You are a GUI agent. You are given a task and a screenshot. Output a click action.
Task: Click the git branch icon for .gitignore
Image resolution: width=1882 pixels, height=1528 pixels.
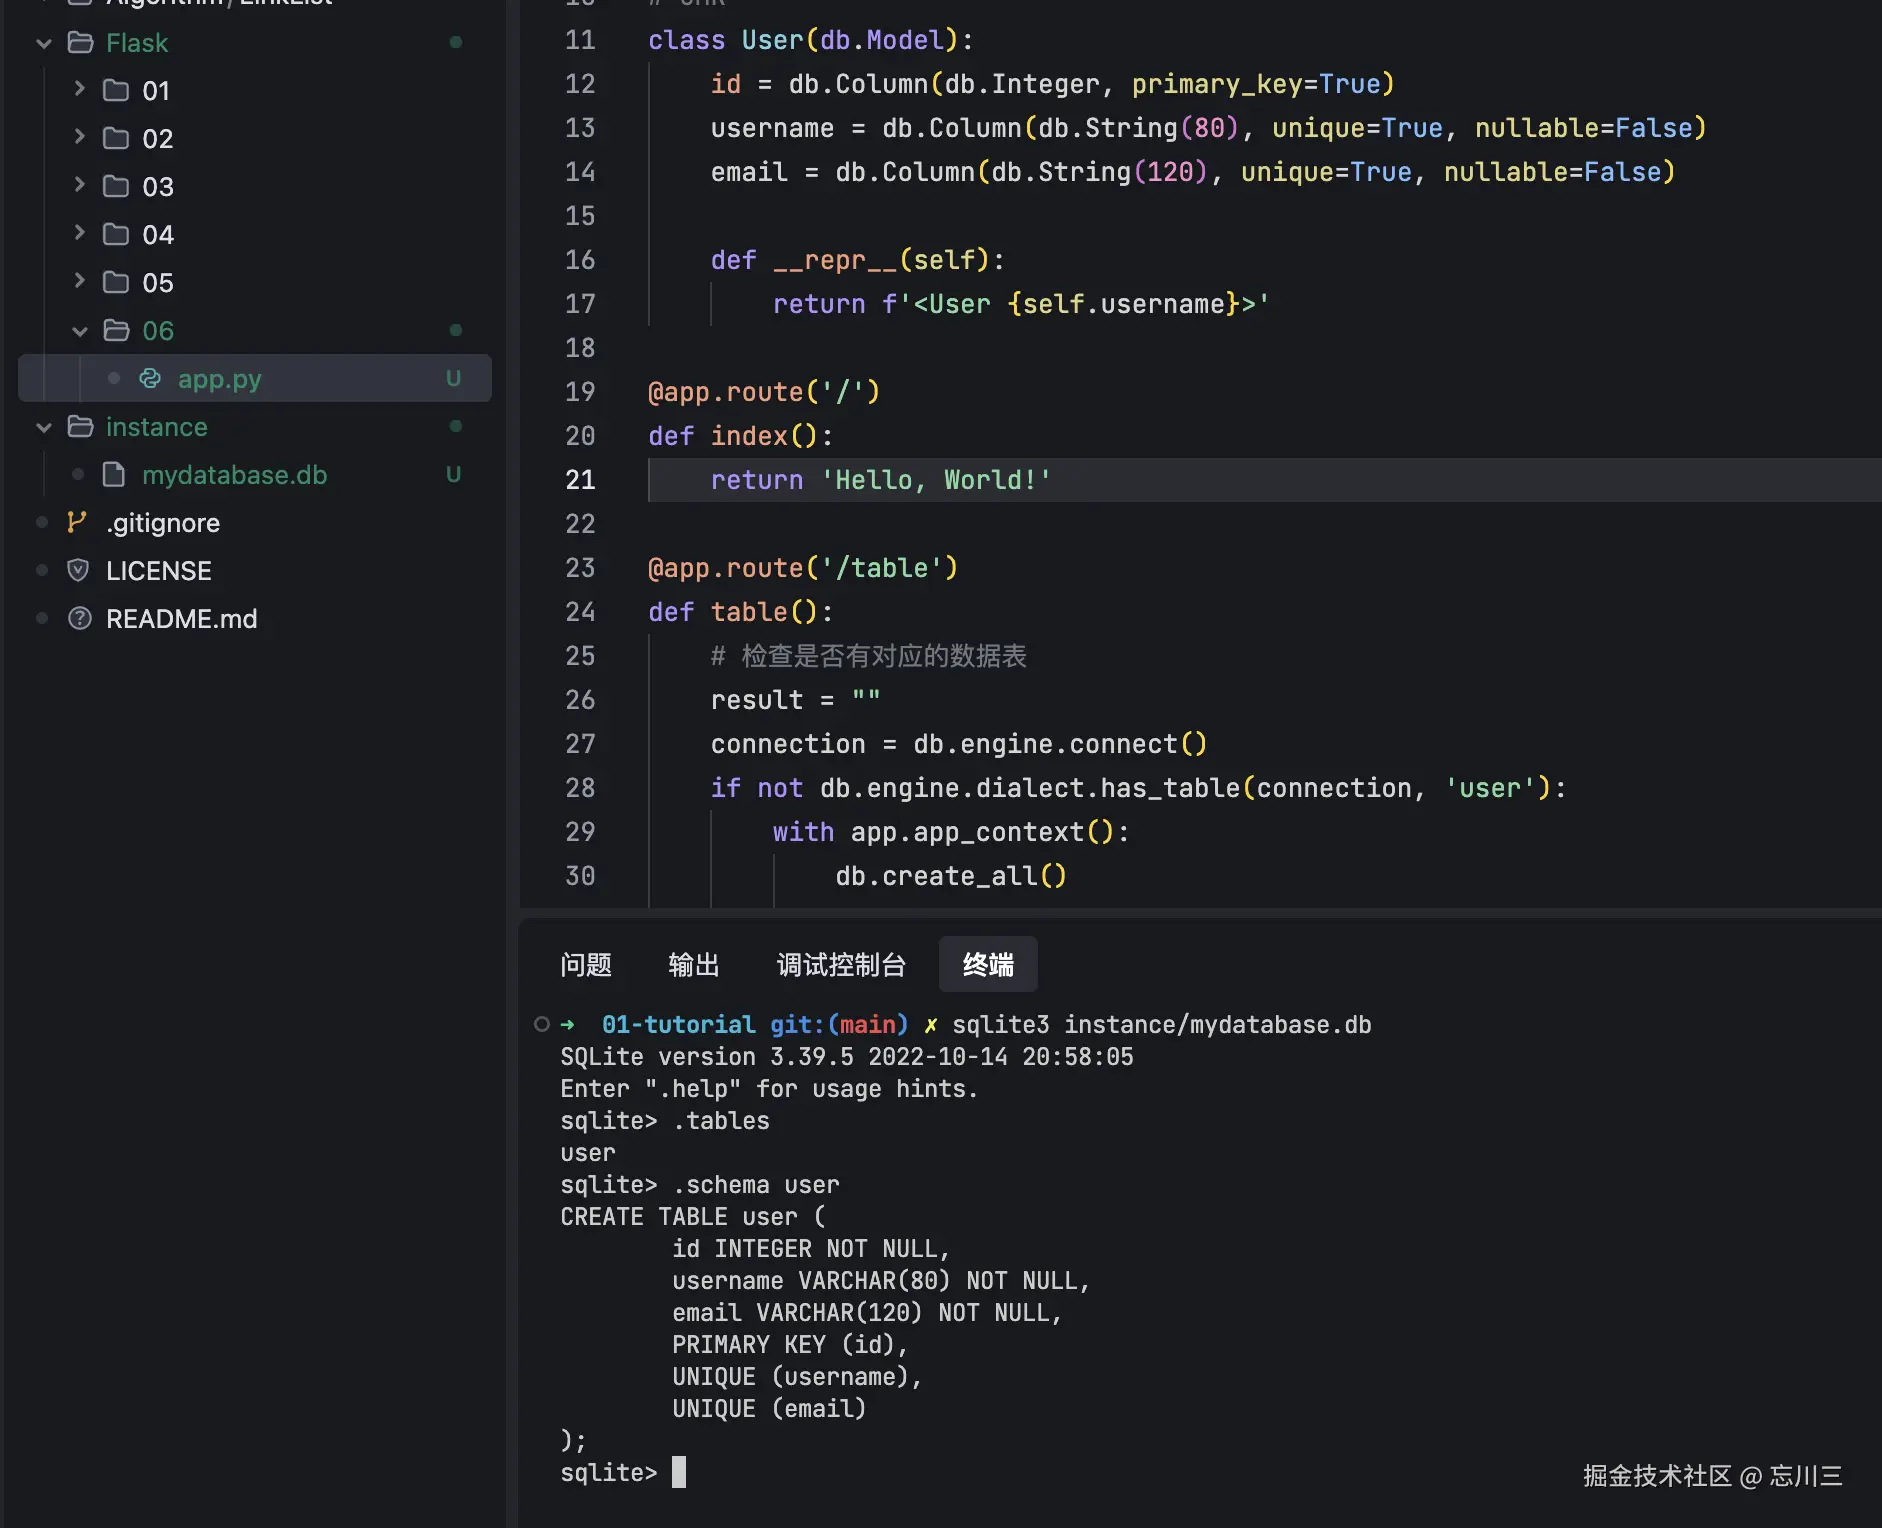[77, 522]
